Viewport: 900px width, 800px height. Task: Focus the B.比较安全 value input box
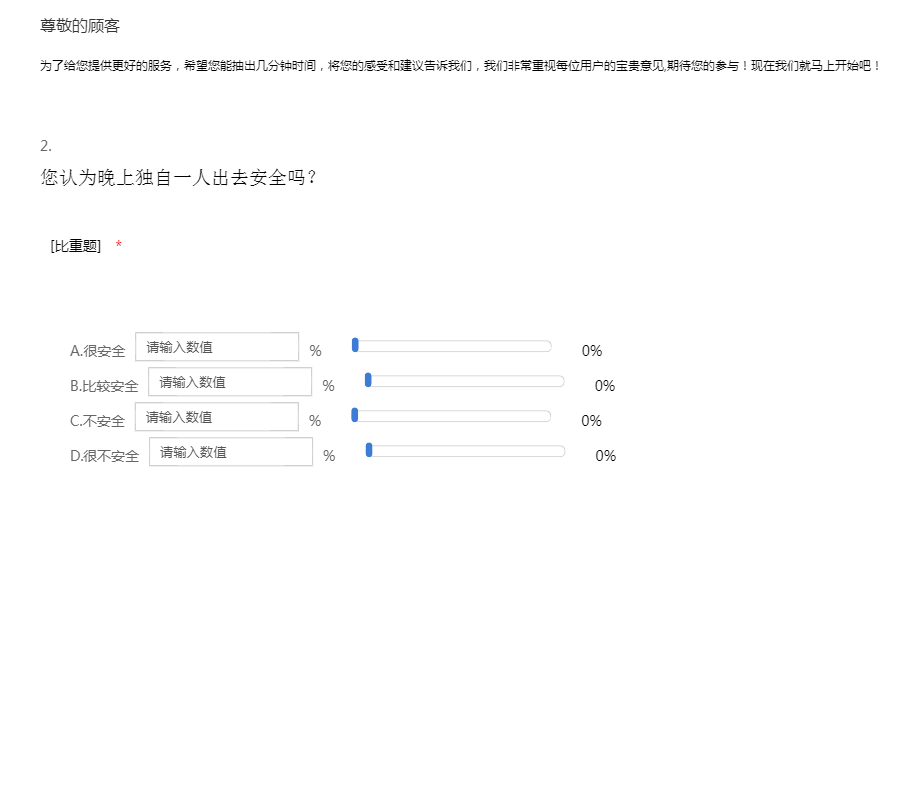(230, 382)
